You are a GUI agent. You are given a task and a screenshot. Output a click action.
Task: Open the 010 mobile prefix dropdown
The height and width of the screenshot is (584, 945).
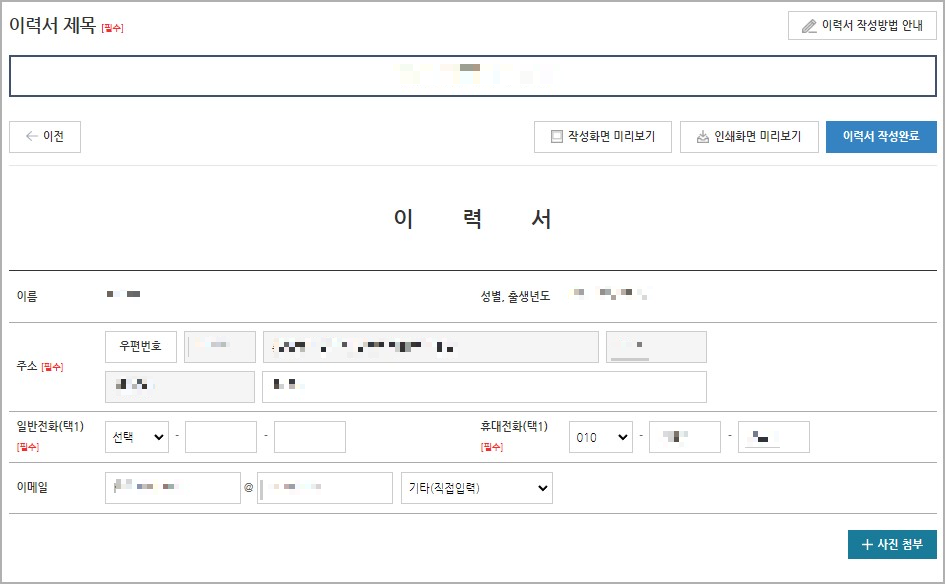pos(600,436)
